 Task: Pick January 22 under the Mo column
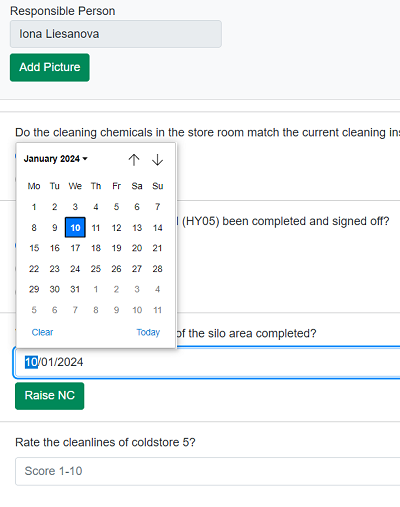pyautogui.click(x=34, y=269)
